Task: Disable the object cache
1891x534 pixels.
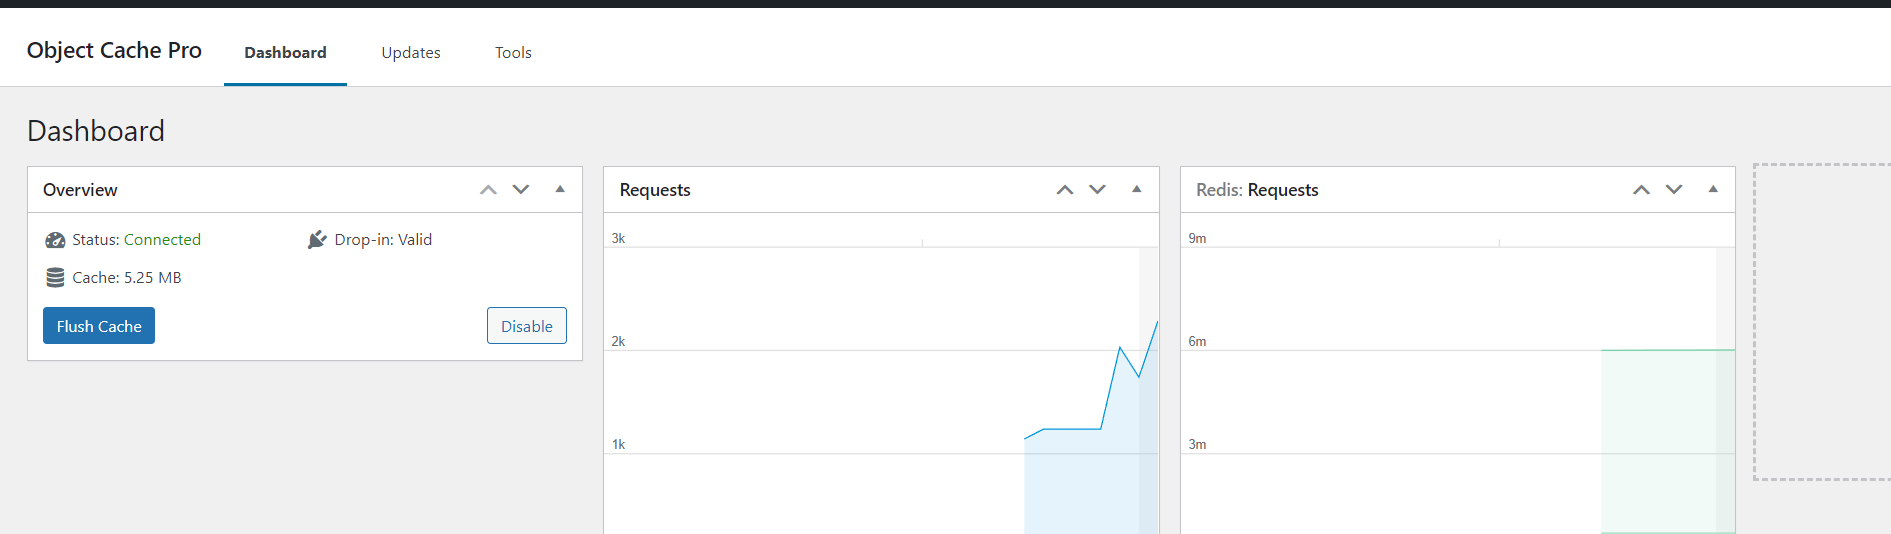Action: [x=527, y=326]
